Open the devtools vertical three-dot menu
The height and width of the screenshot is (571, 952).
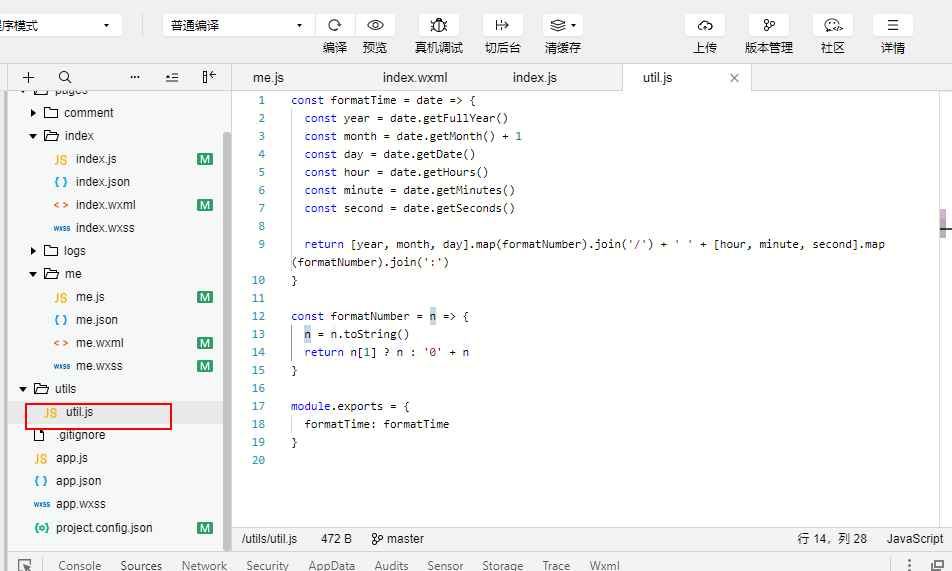coord(909,565)
